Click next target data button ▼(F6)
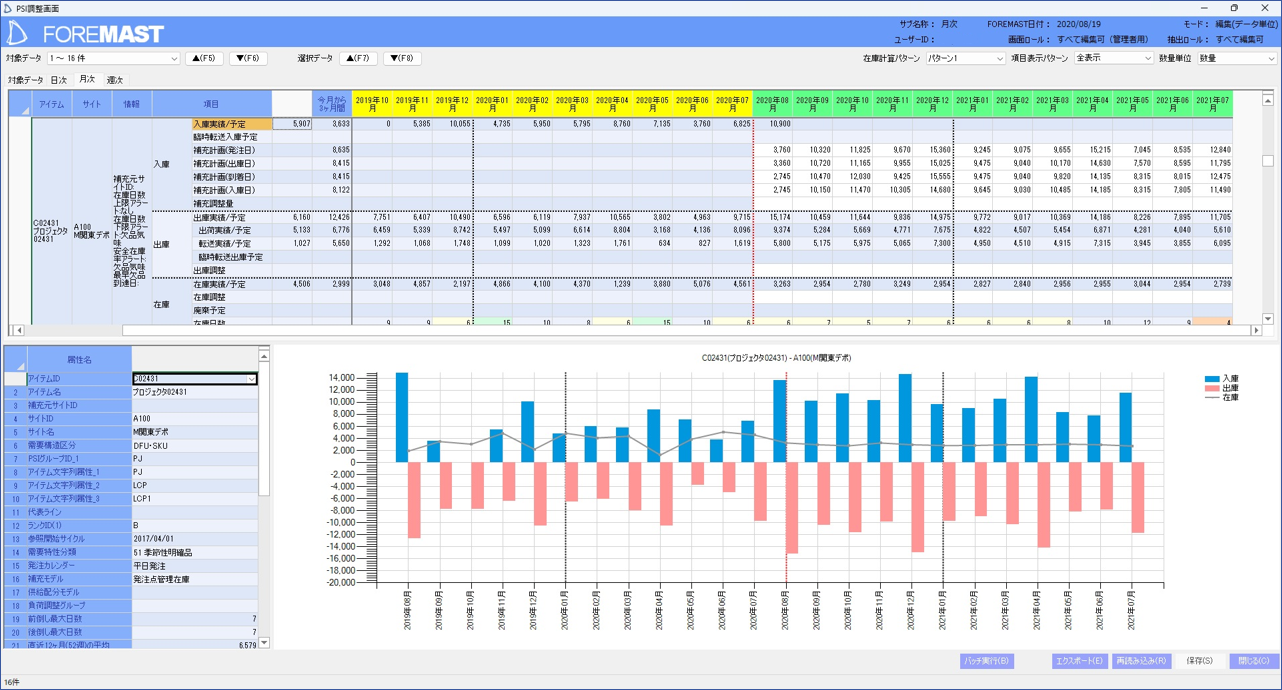The height and width of the screenshot is (690, 1282). (x=248, y=59)
